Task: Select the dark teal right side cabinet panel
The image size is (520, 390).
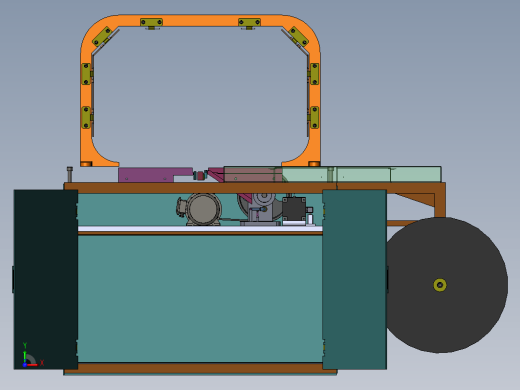Action: tap(355, 279)
